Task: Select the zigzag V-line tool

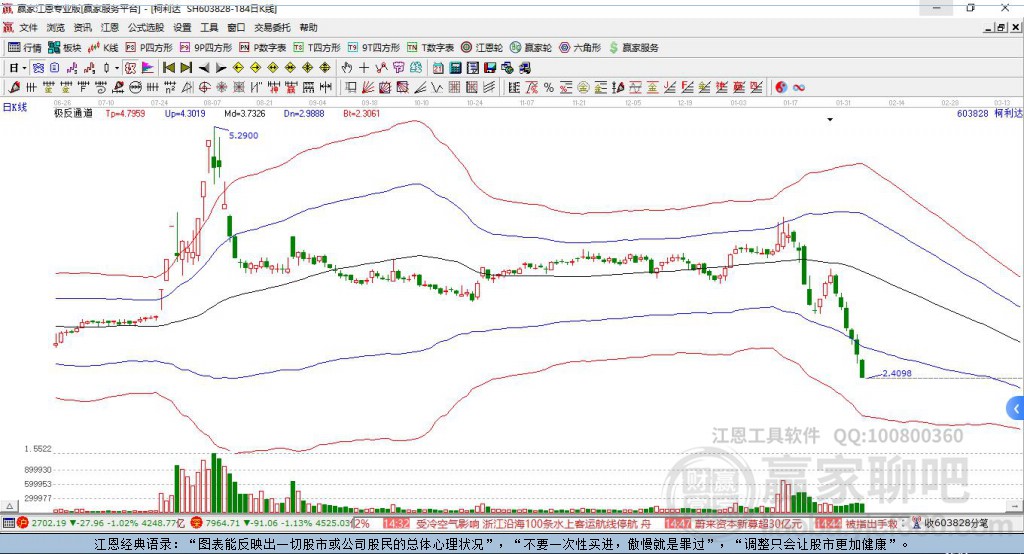Action: 437,88
